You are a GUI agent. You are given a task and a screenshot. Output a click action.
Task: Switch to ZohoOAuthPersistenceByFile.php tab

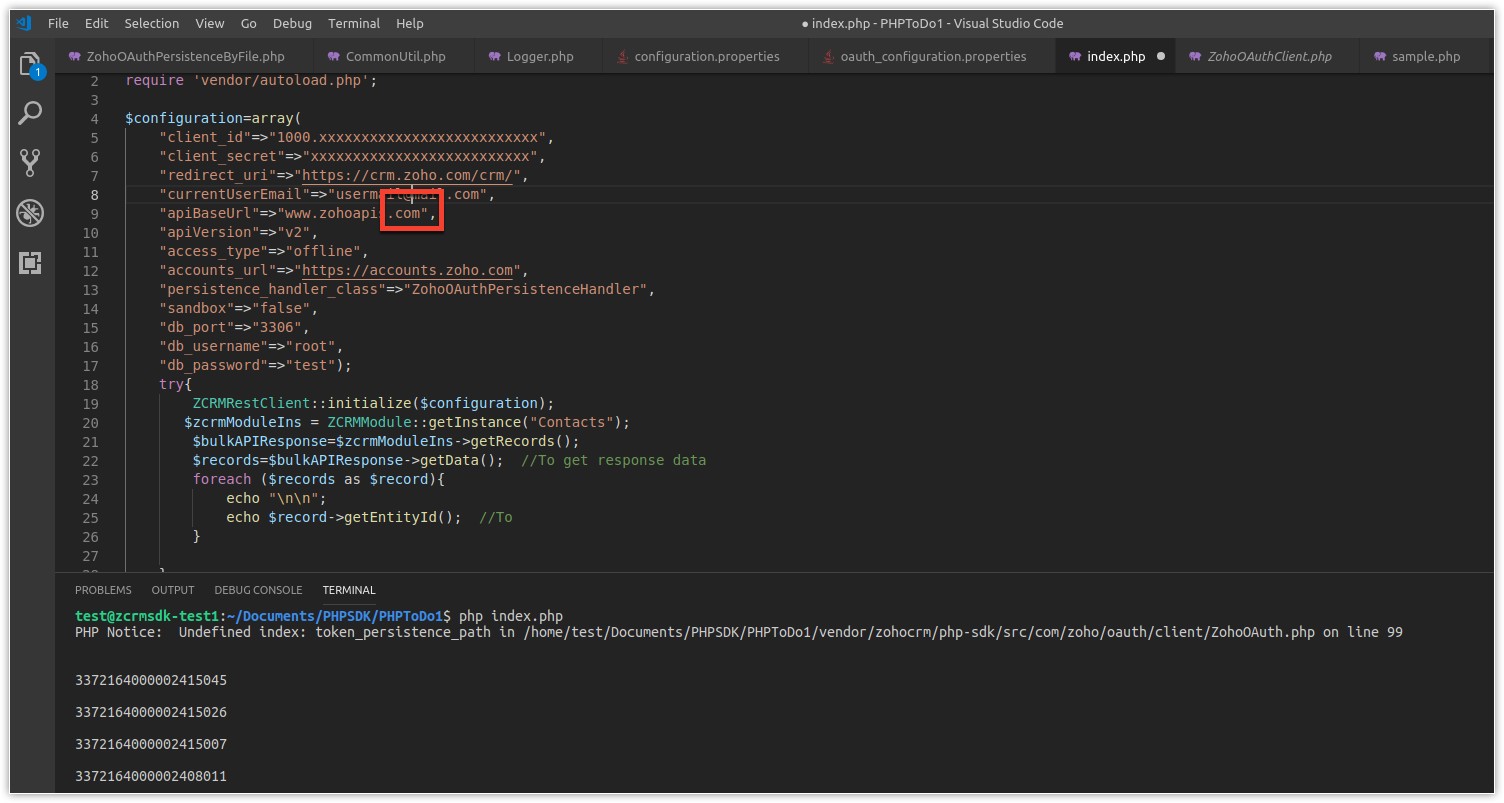coord(186,57)
